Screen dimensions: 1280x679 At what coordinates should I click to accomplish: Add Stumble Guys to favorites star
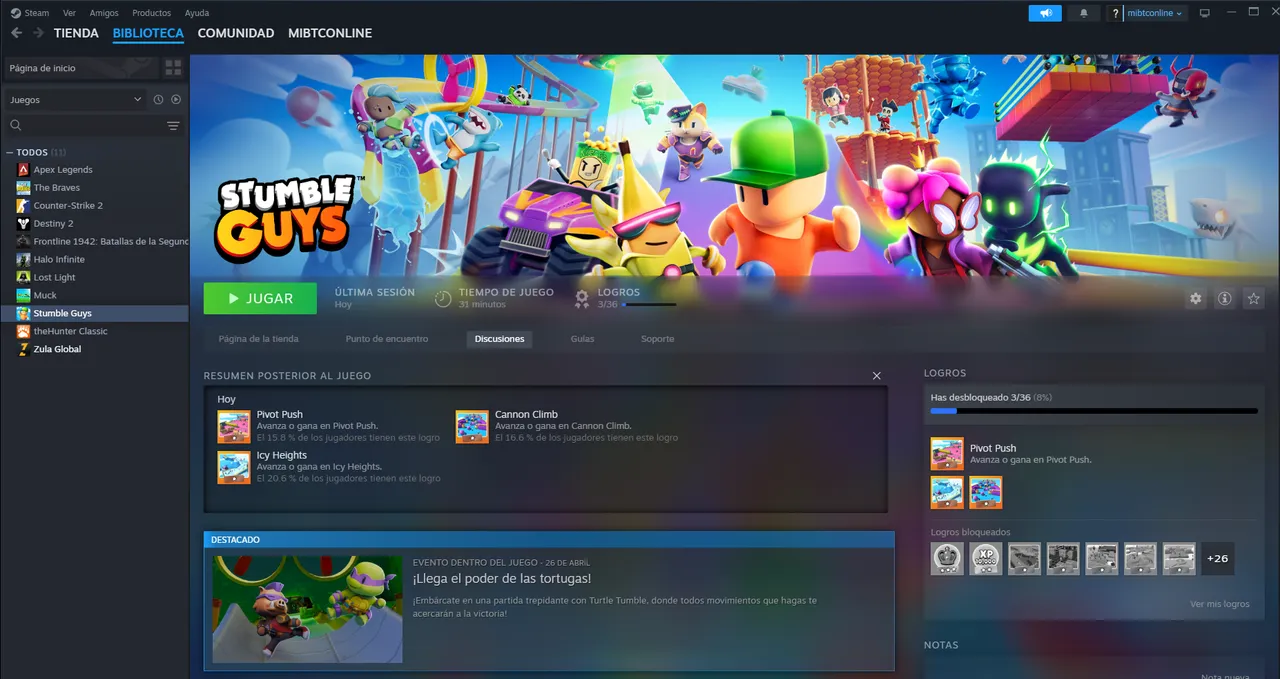[x=1253, y=299]
